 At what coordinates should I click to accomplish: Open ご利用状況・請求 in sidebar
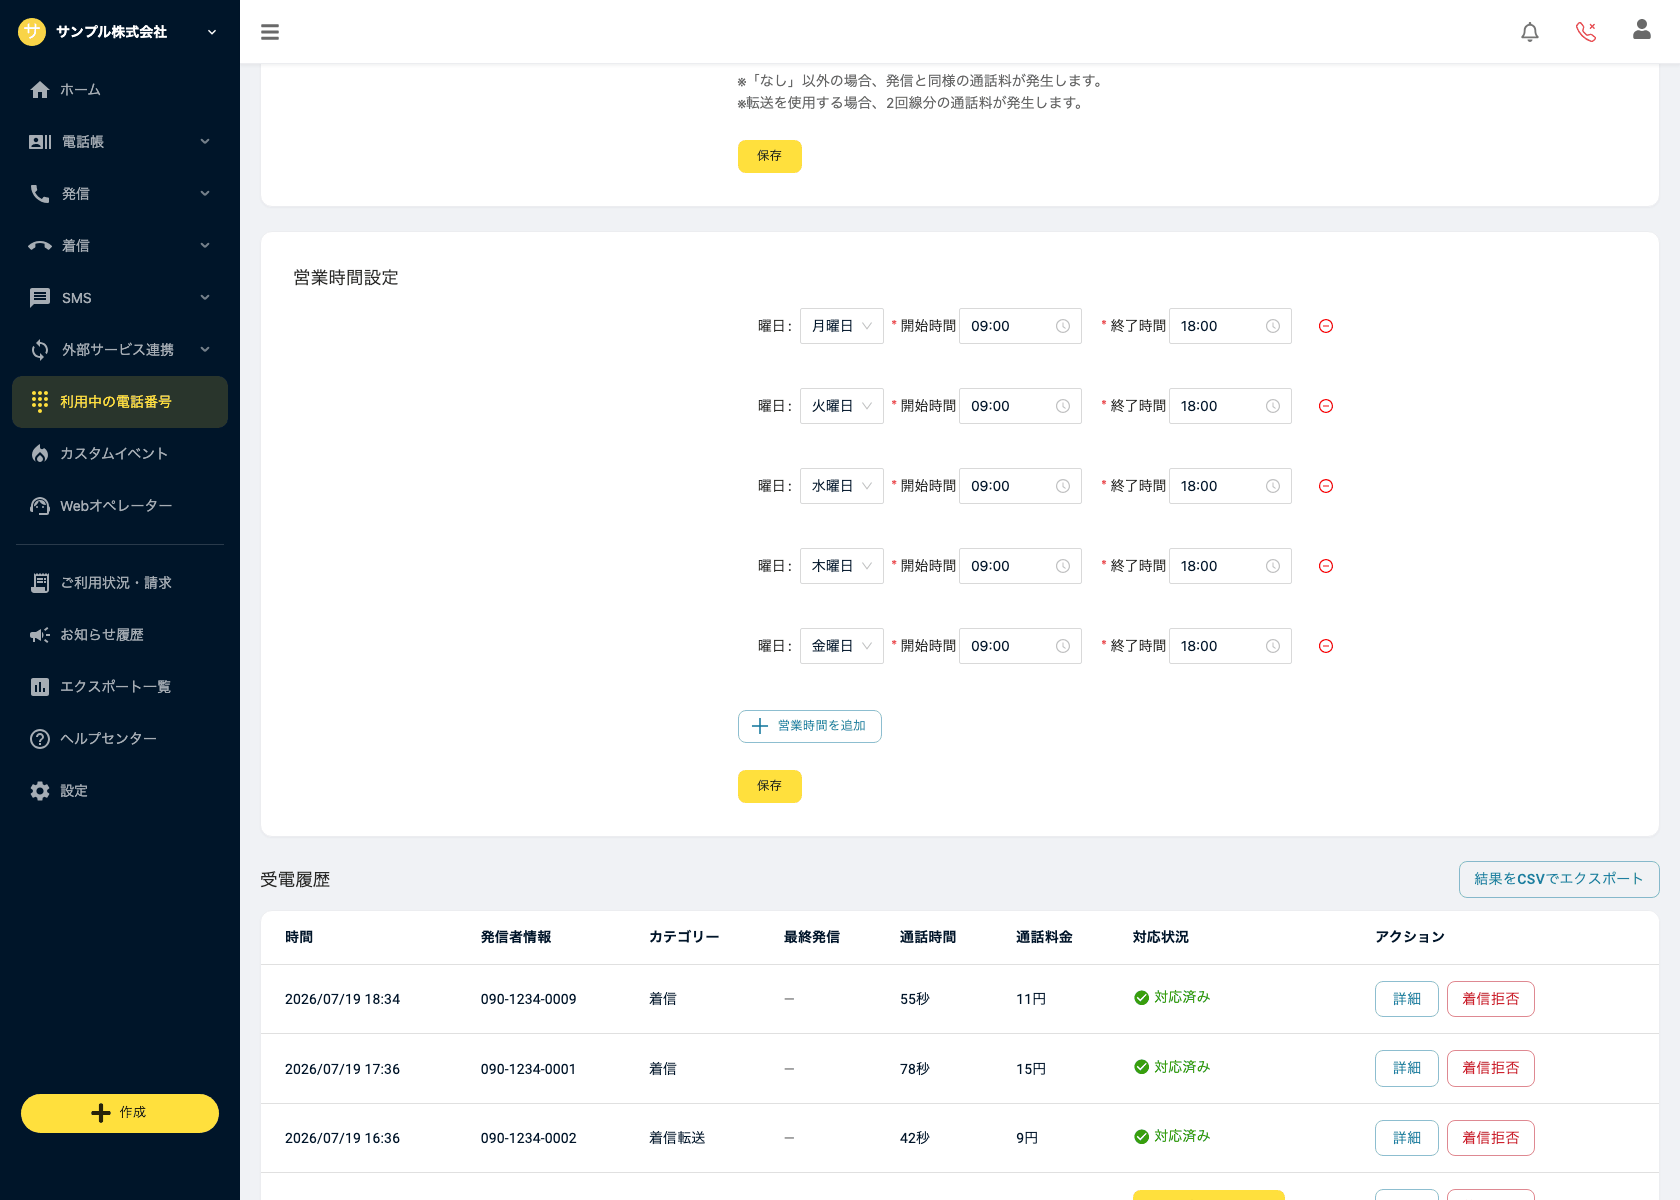coord(120,583)
